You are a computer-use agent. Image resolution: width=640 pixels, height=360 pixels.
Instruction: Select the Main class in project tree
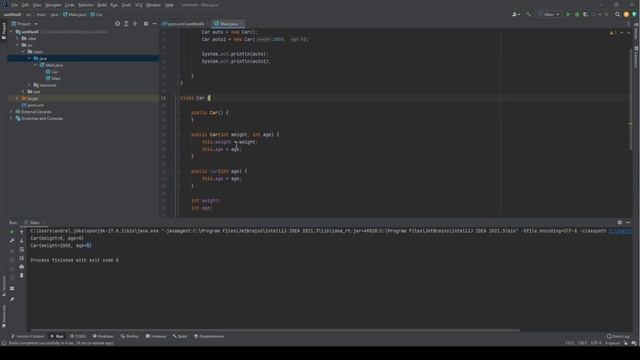click(53, 78)
